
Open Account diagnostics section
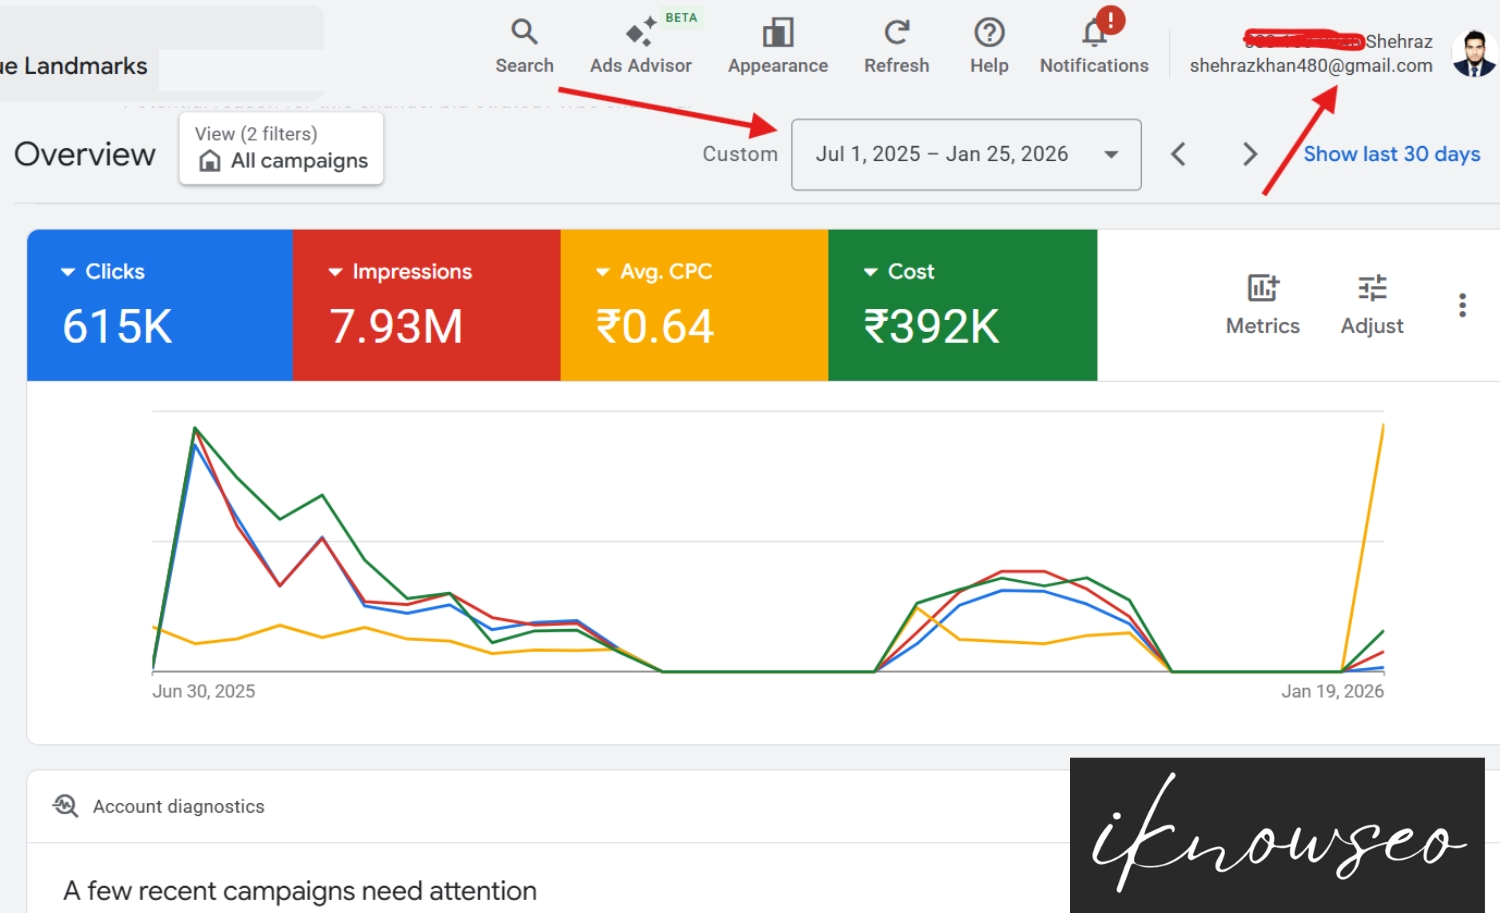(177, 806)
